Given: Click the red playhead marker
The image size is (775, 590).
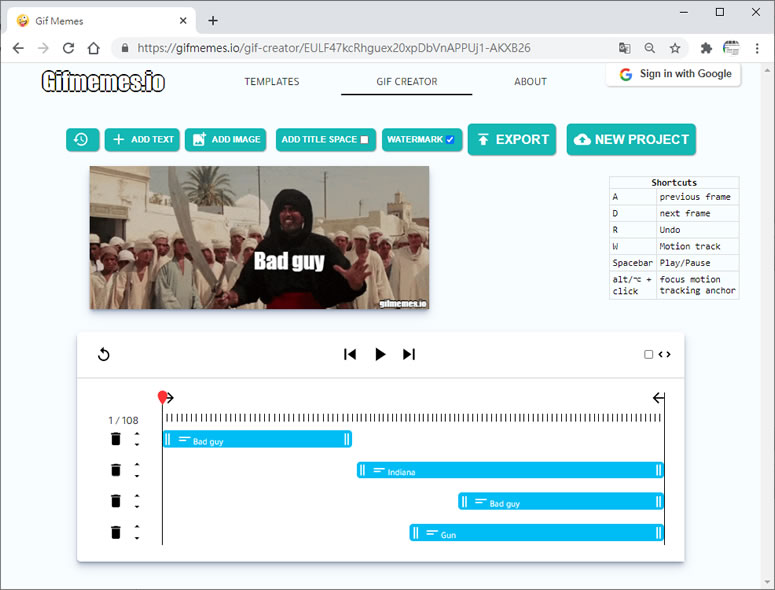Looking at the screenshot, I should tap(163, 397).
